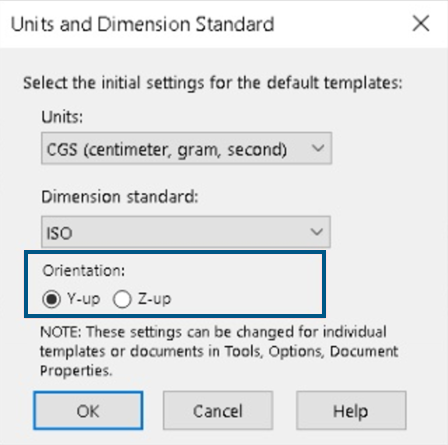Select the Y-up orientation radio button

[x=51, y=299]
